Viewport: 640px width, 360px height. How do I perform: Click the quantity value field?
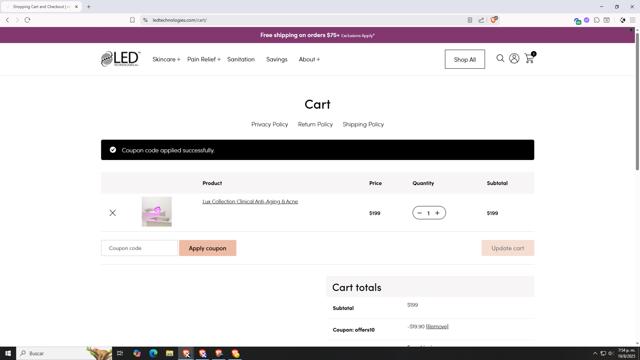(x=428, y=213)
